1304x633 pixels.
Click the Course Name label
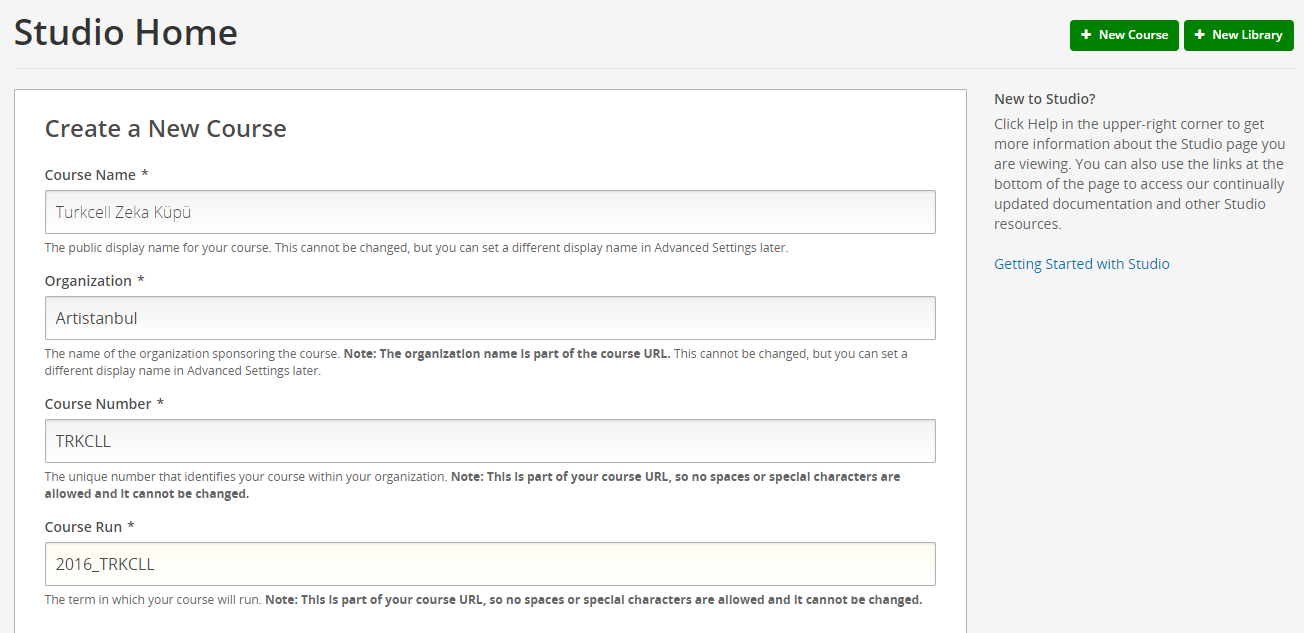[x=96, y=175]
